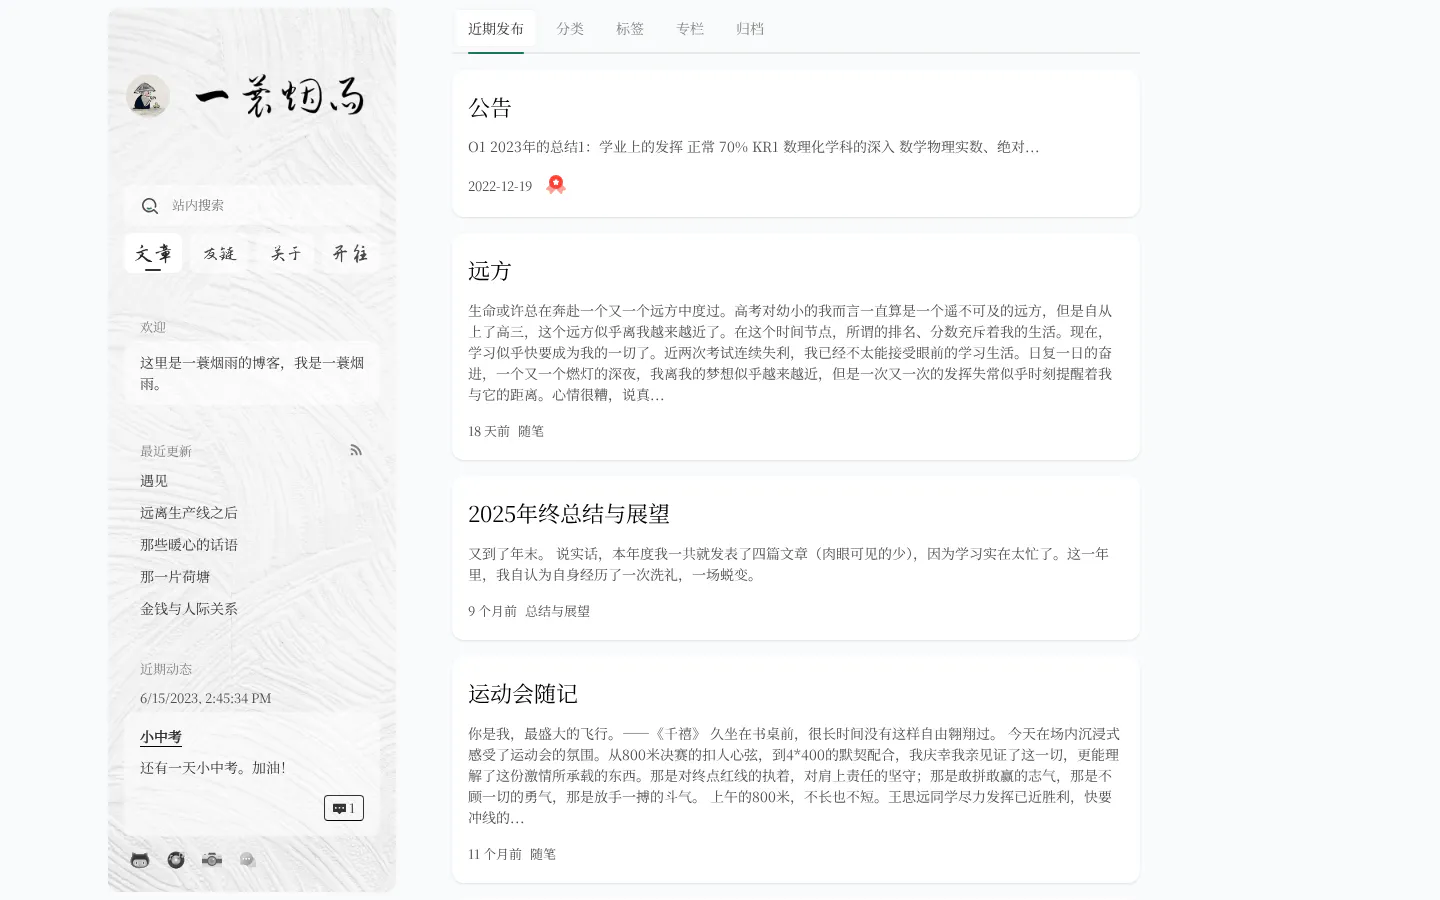Click the 随笔 category under 远方 post

pos(531,431)
